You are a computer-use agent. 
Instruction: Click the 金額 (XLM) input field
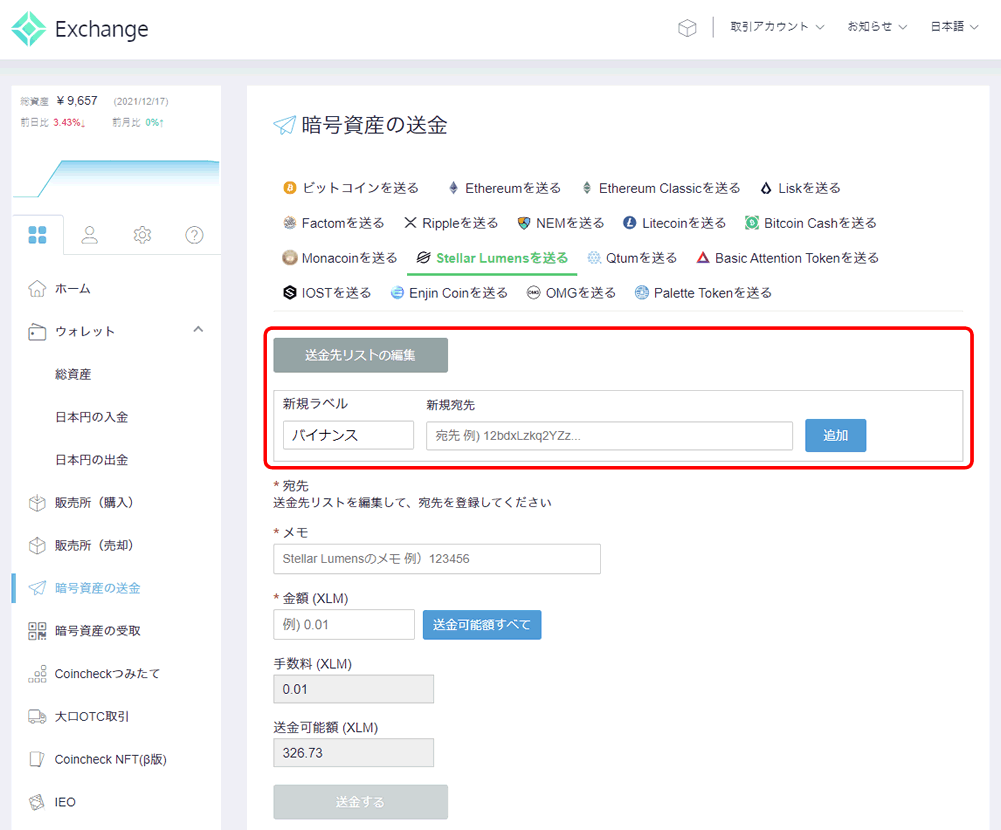344,624
